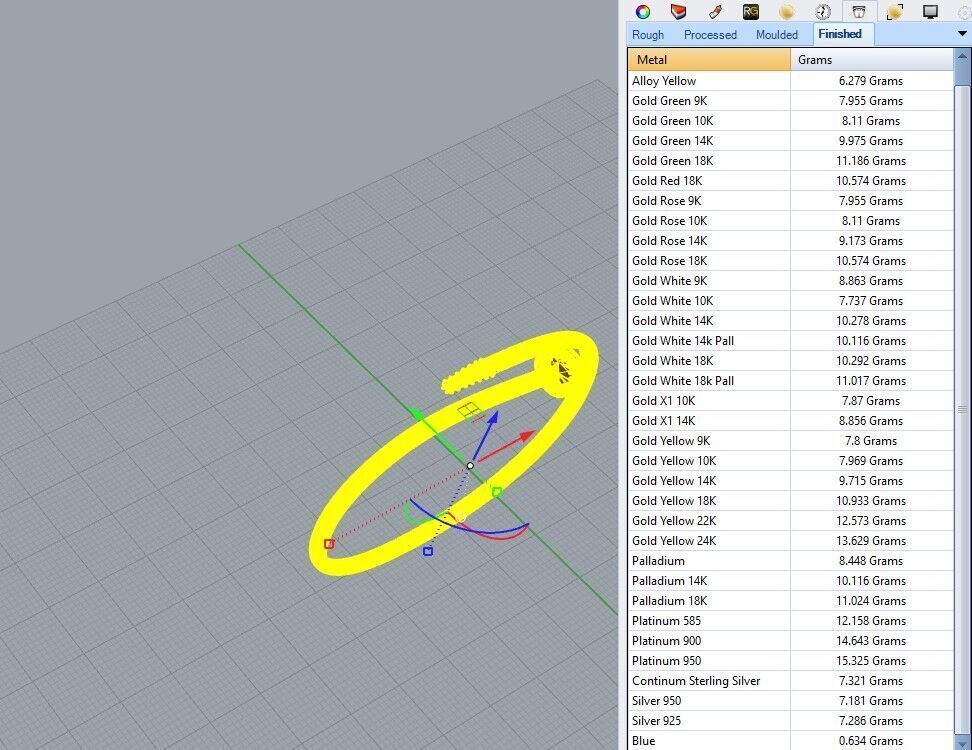Select the Gold Red 18K row

click(790, 180)
